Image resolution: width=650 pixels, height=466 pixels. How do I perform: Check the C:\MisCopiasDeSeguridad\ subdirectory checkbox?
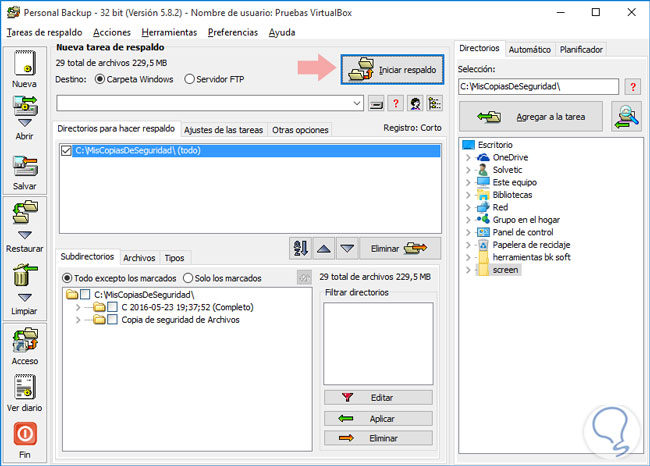click(85, 294)
